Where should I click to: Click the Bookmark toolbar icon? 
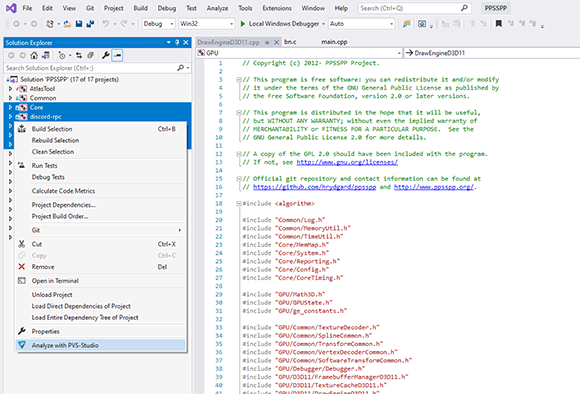[x=499, y=24]
